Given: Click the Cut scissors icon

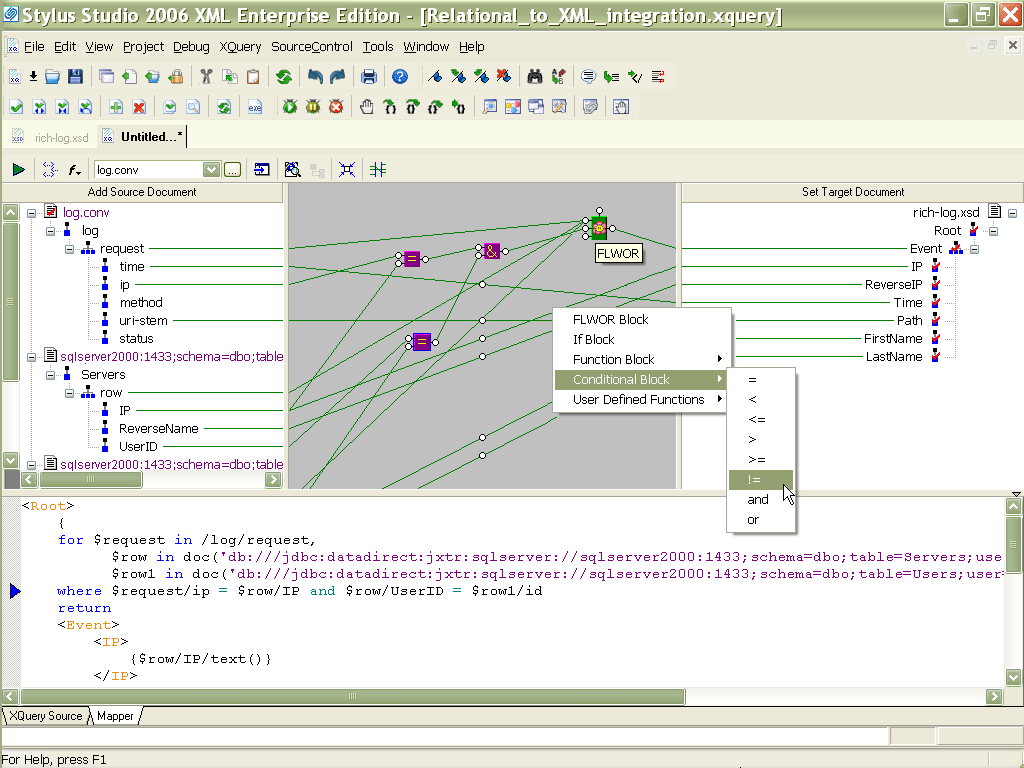Looking at the screenshot, I should pos(206,77).
